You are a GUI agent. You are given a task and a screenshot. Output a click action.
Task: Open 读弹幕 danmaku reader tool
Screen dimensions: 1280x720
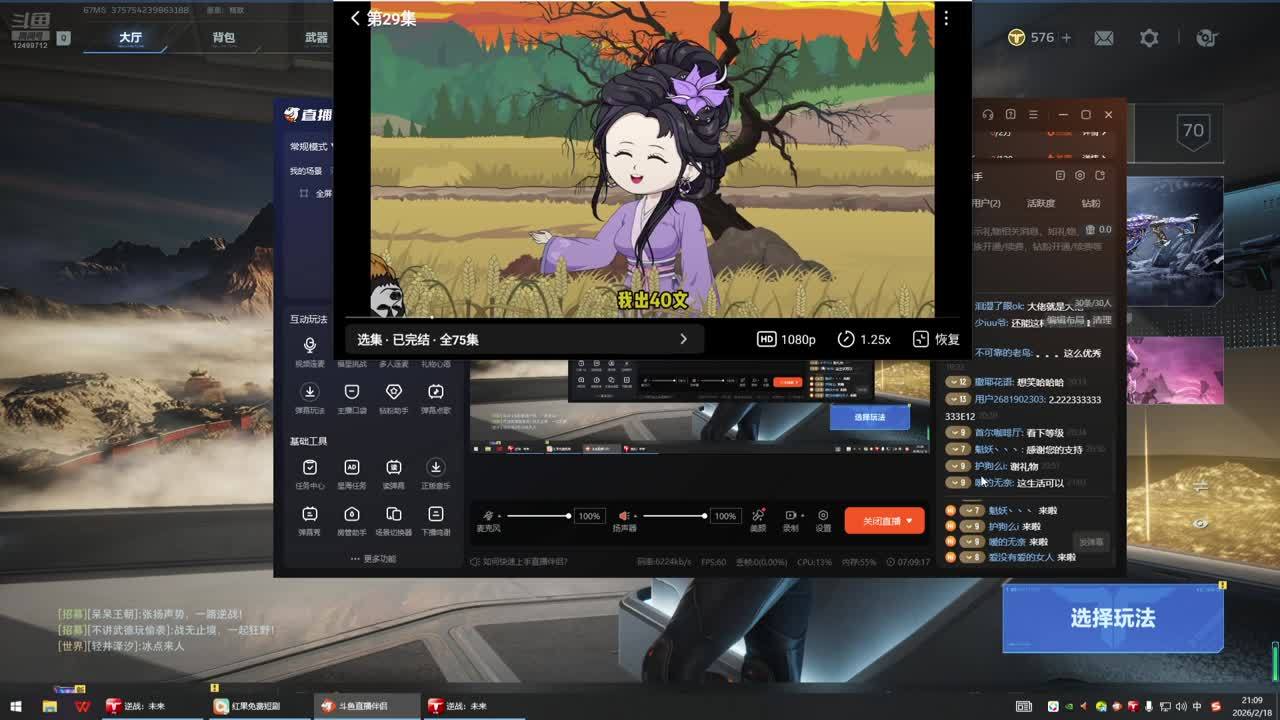tap(394, 473)
